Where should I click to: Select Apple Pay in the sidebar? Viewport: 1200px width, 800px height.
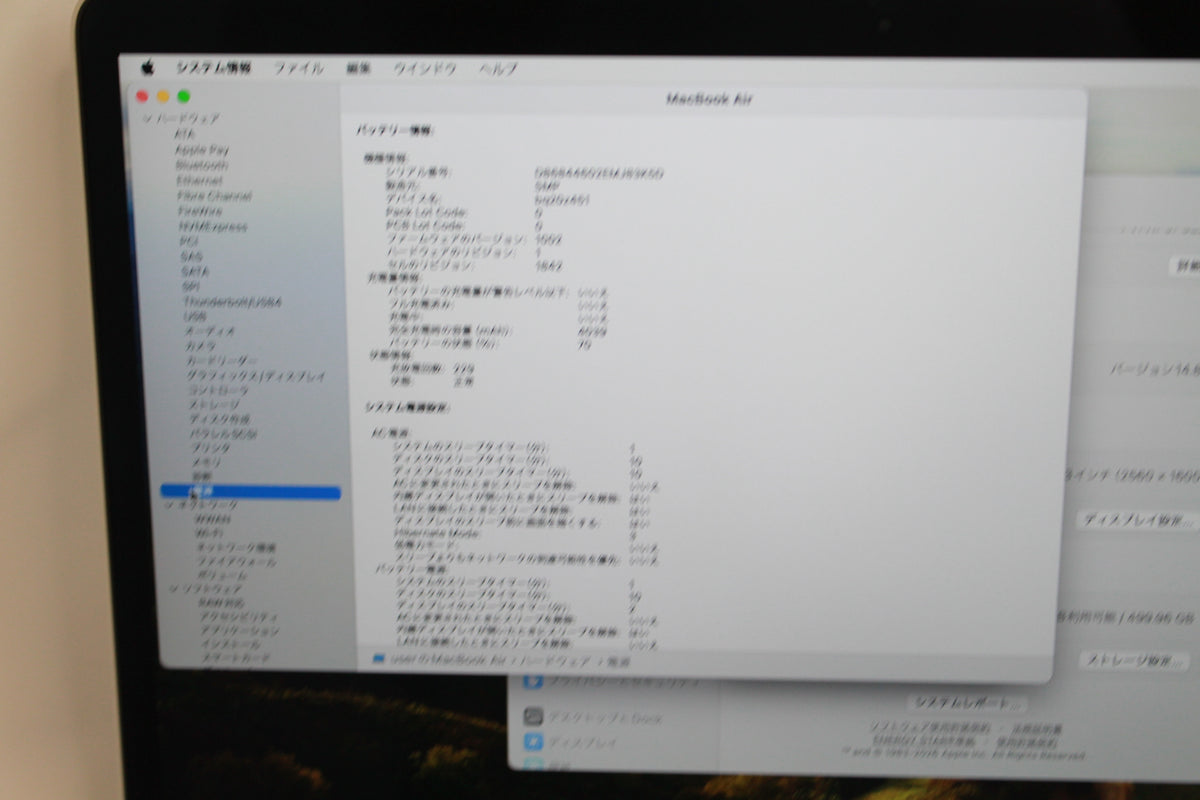tap(202, 149)
